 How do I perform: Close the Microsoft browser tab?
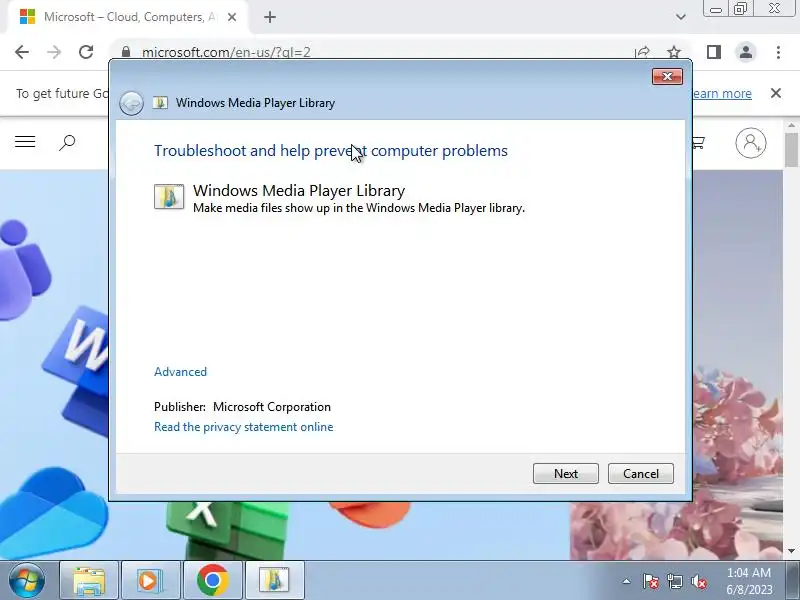tap(232, 17)
